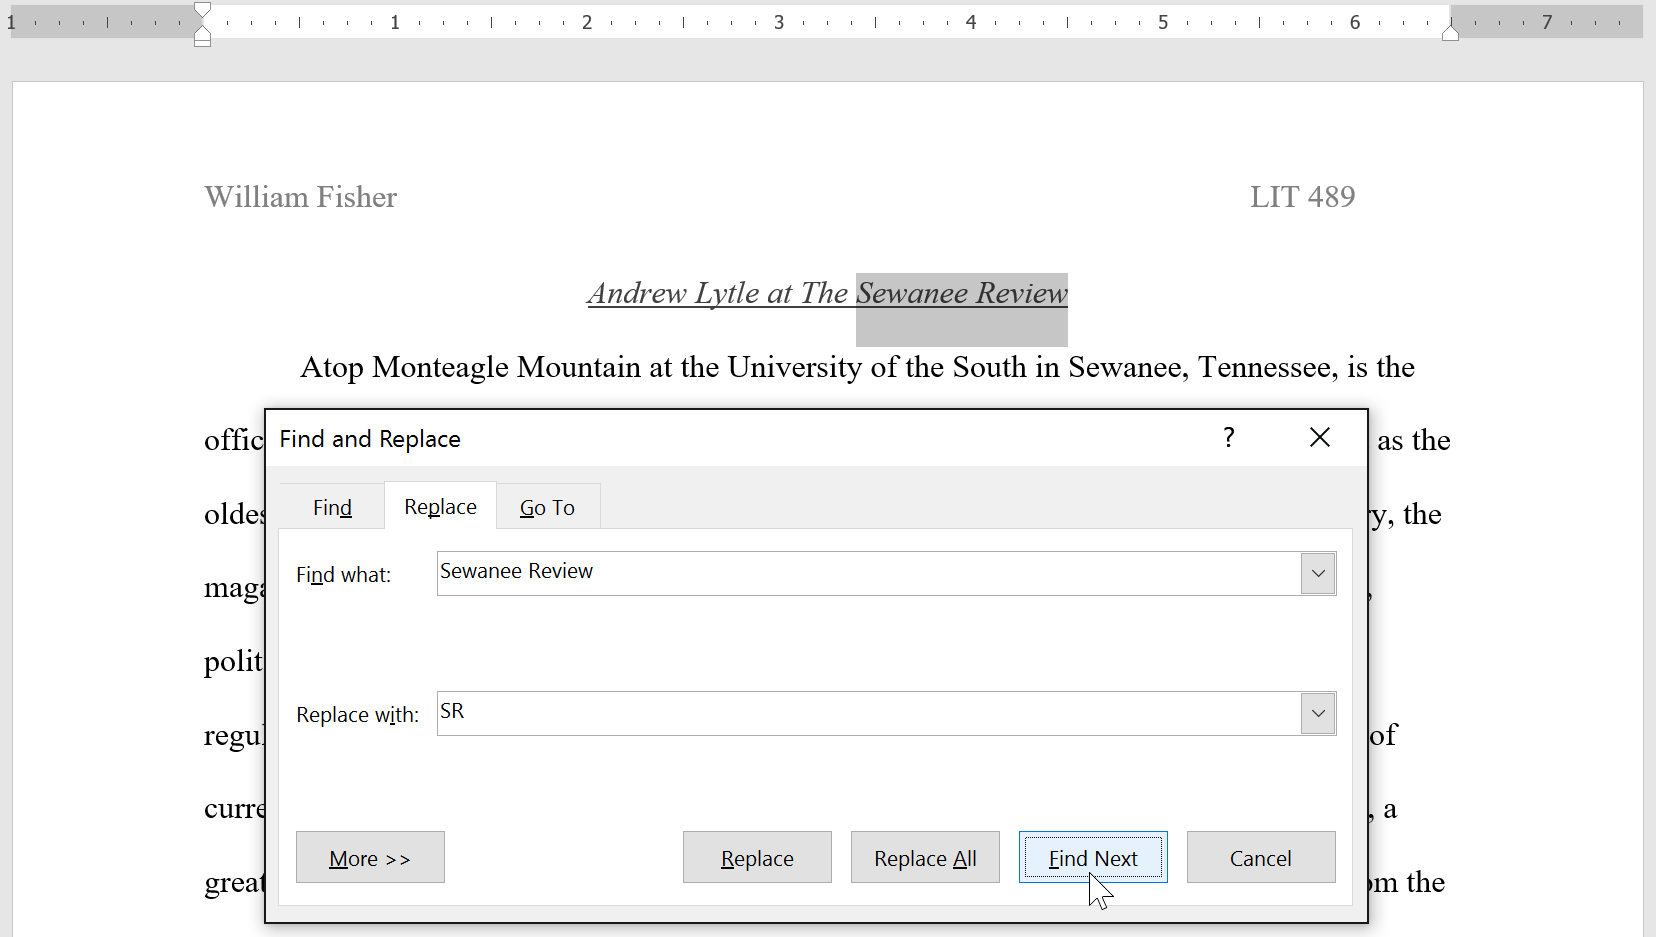
Task: Cancel the Find and Replace dialog
Action: [1260, 857]
